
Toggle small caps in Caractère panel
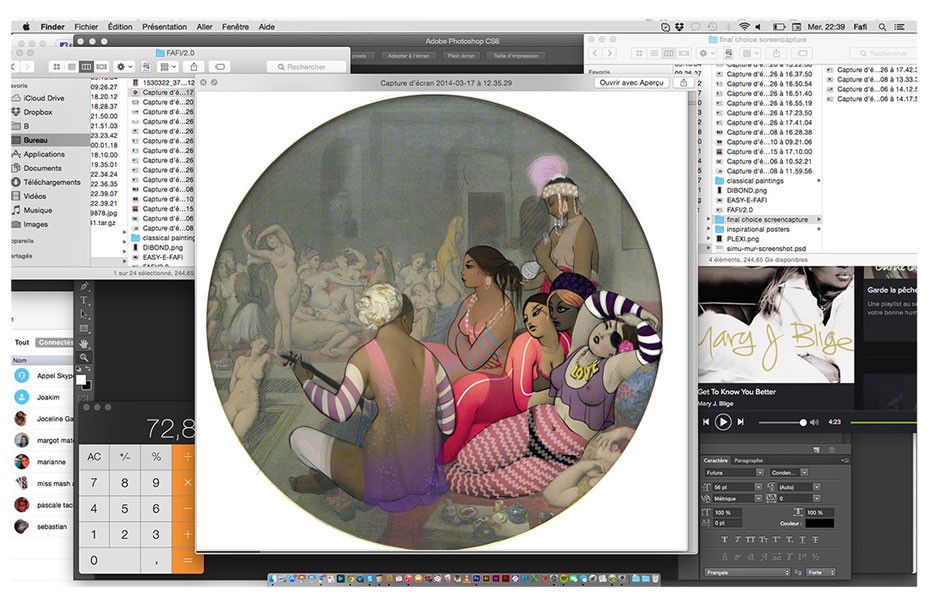763,540
